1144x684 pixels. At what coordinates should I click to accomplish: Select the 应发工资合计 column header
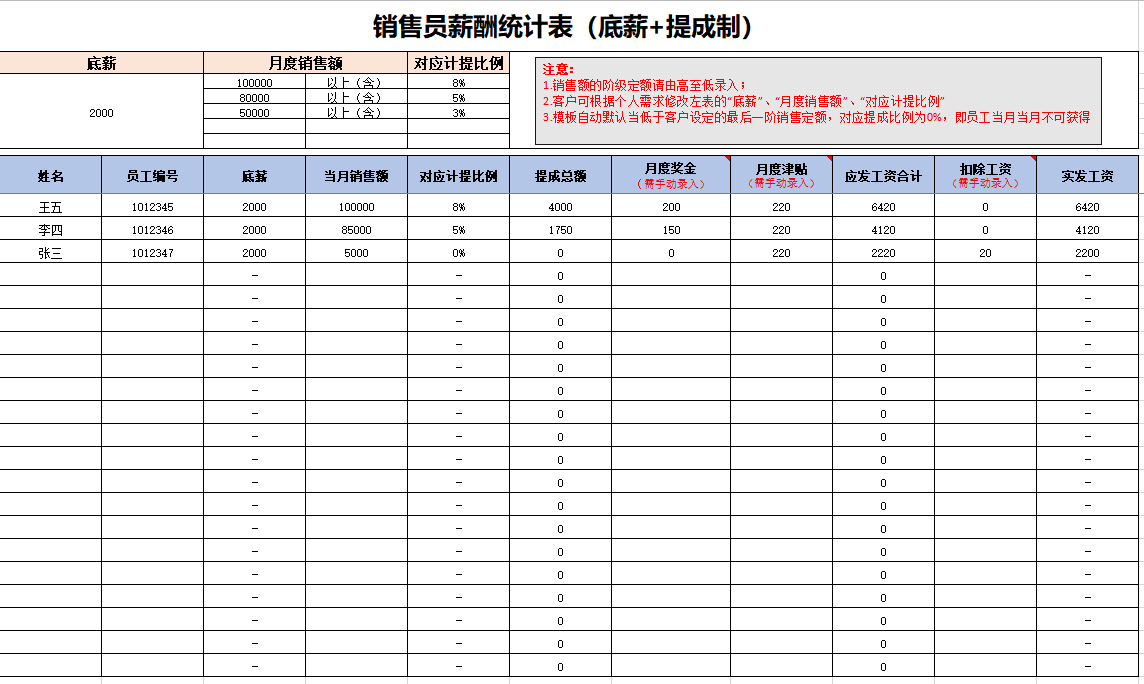tap(883, 176)
